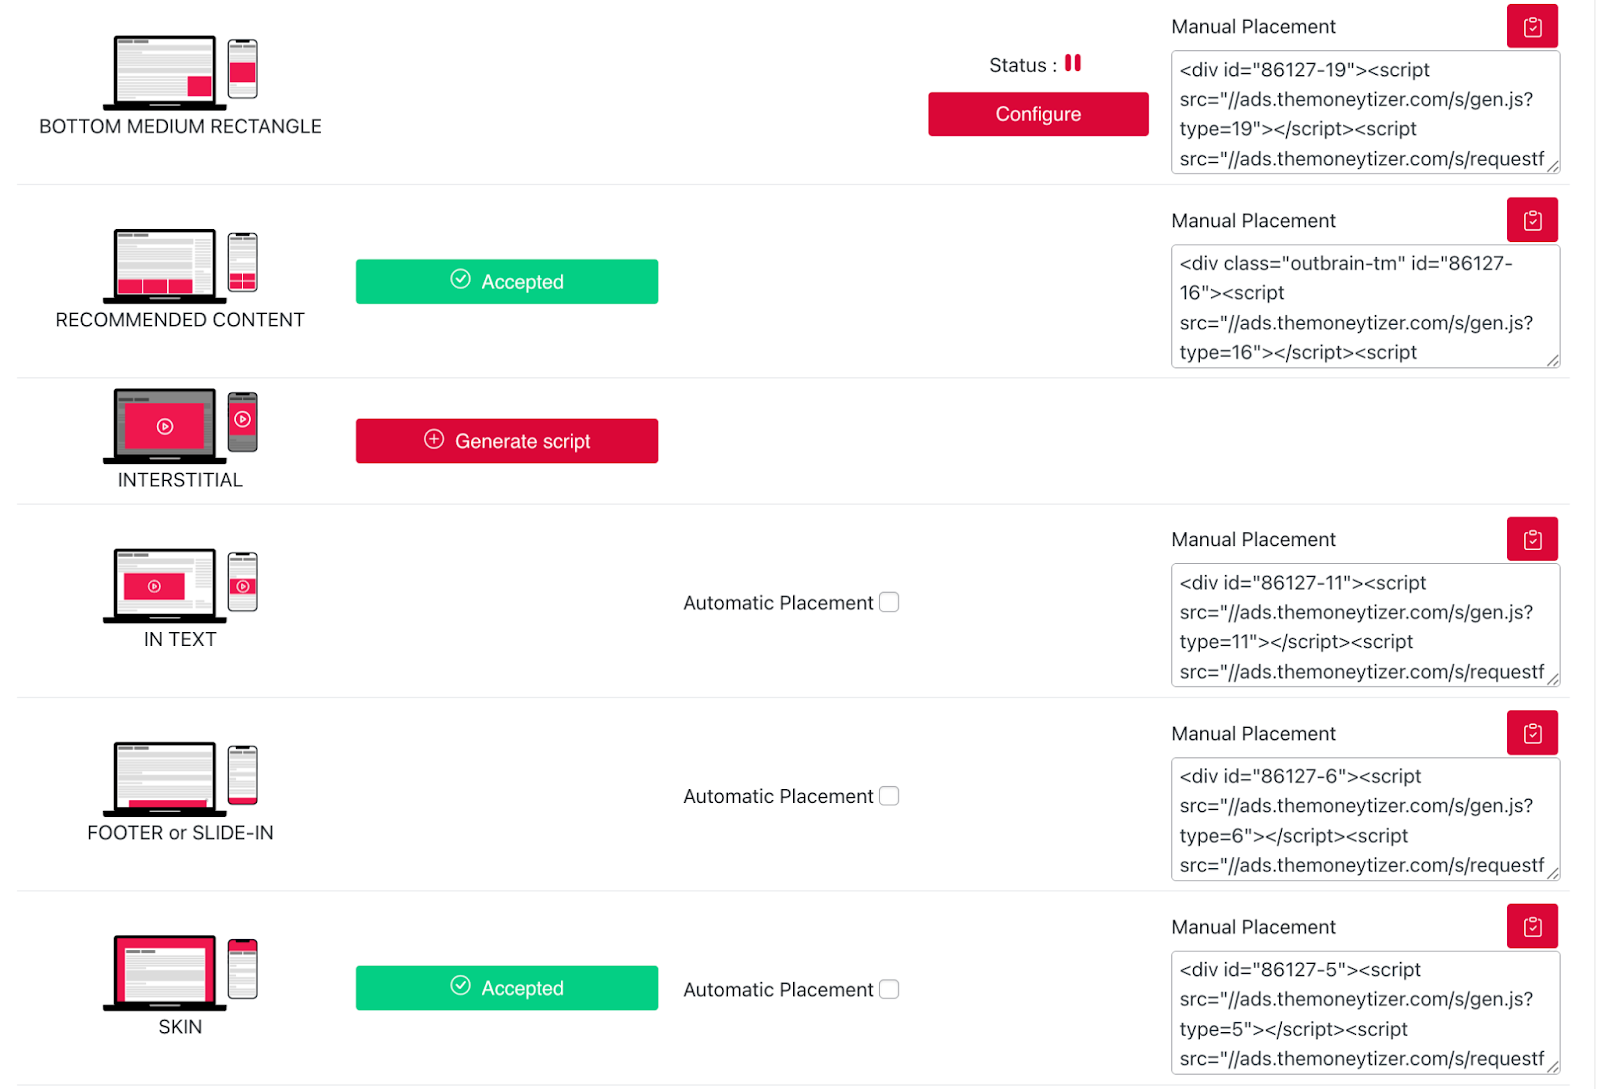
Task: Click the Bottom Medium Rectangle format thumbnail
Action: pyautogui.click(x=180, y=72)
